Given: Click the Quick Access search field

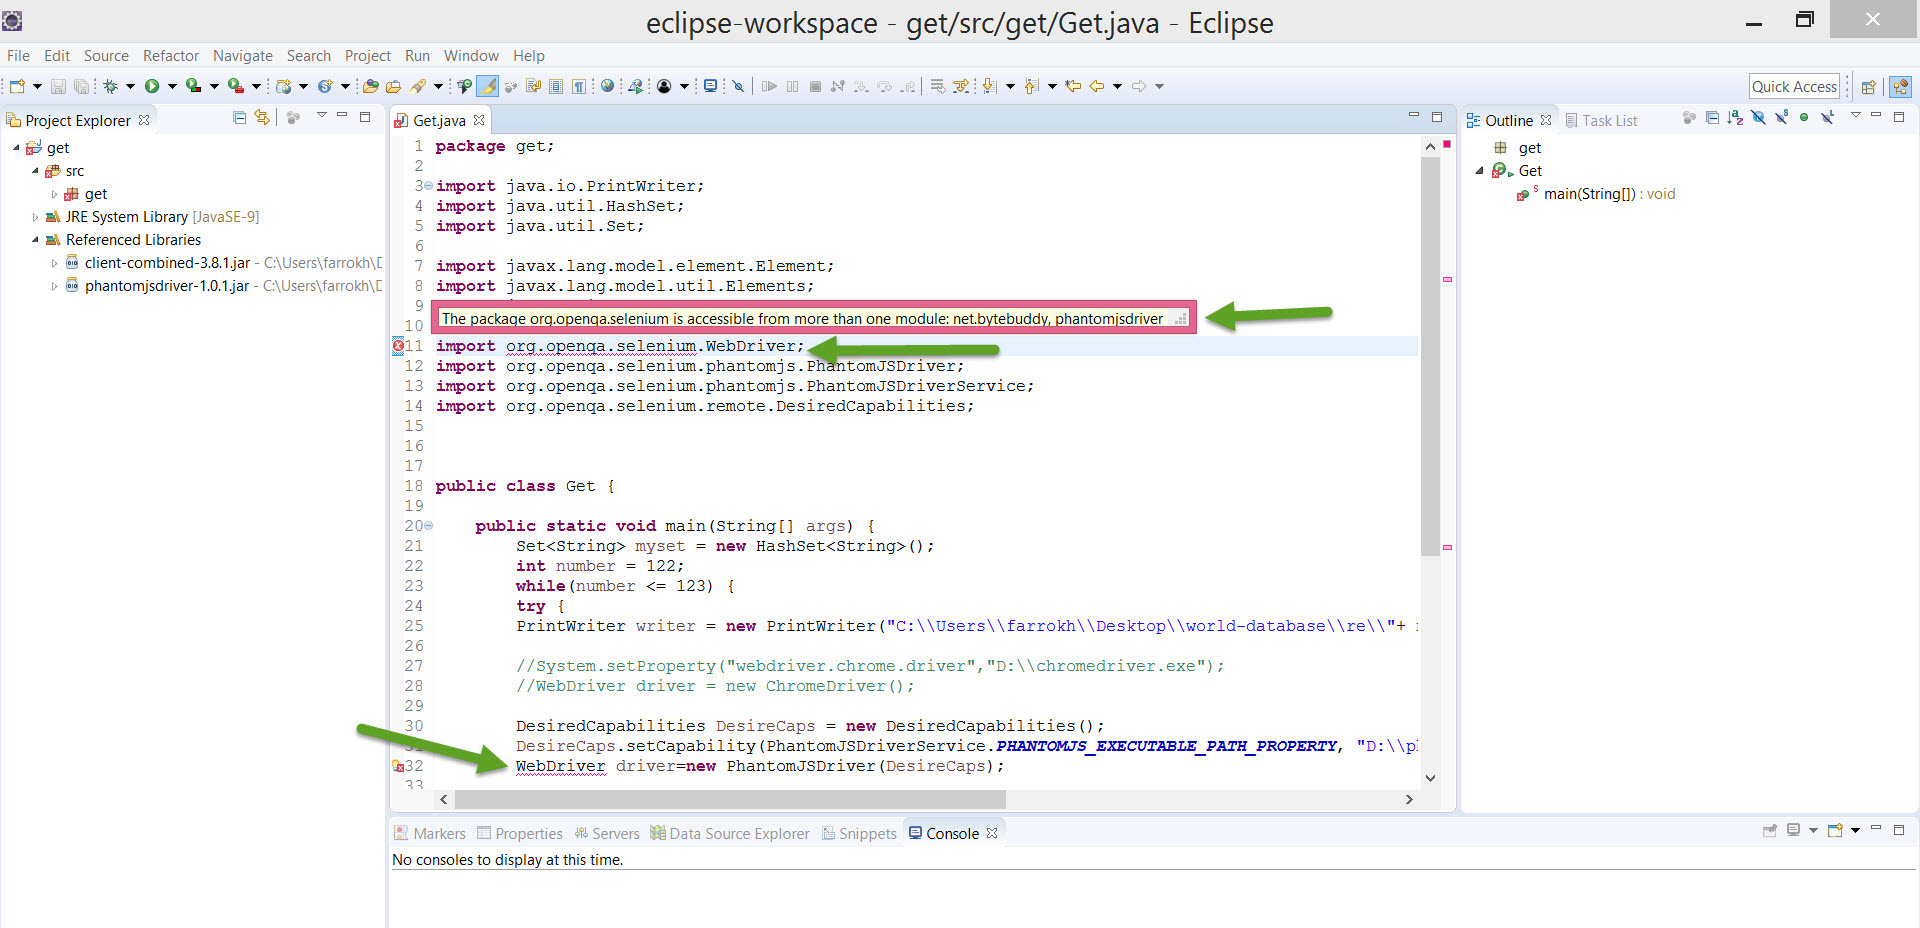Looking at the screenshot, I should (1794, 86).
